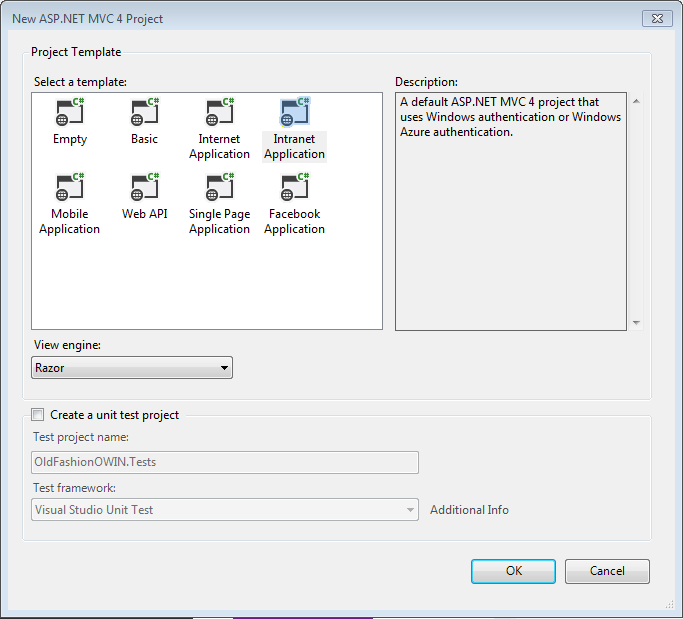Open the Test framework dropdown
Screen dimensions: 683x619
pyautogui.click(x=225, y=510)
